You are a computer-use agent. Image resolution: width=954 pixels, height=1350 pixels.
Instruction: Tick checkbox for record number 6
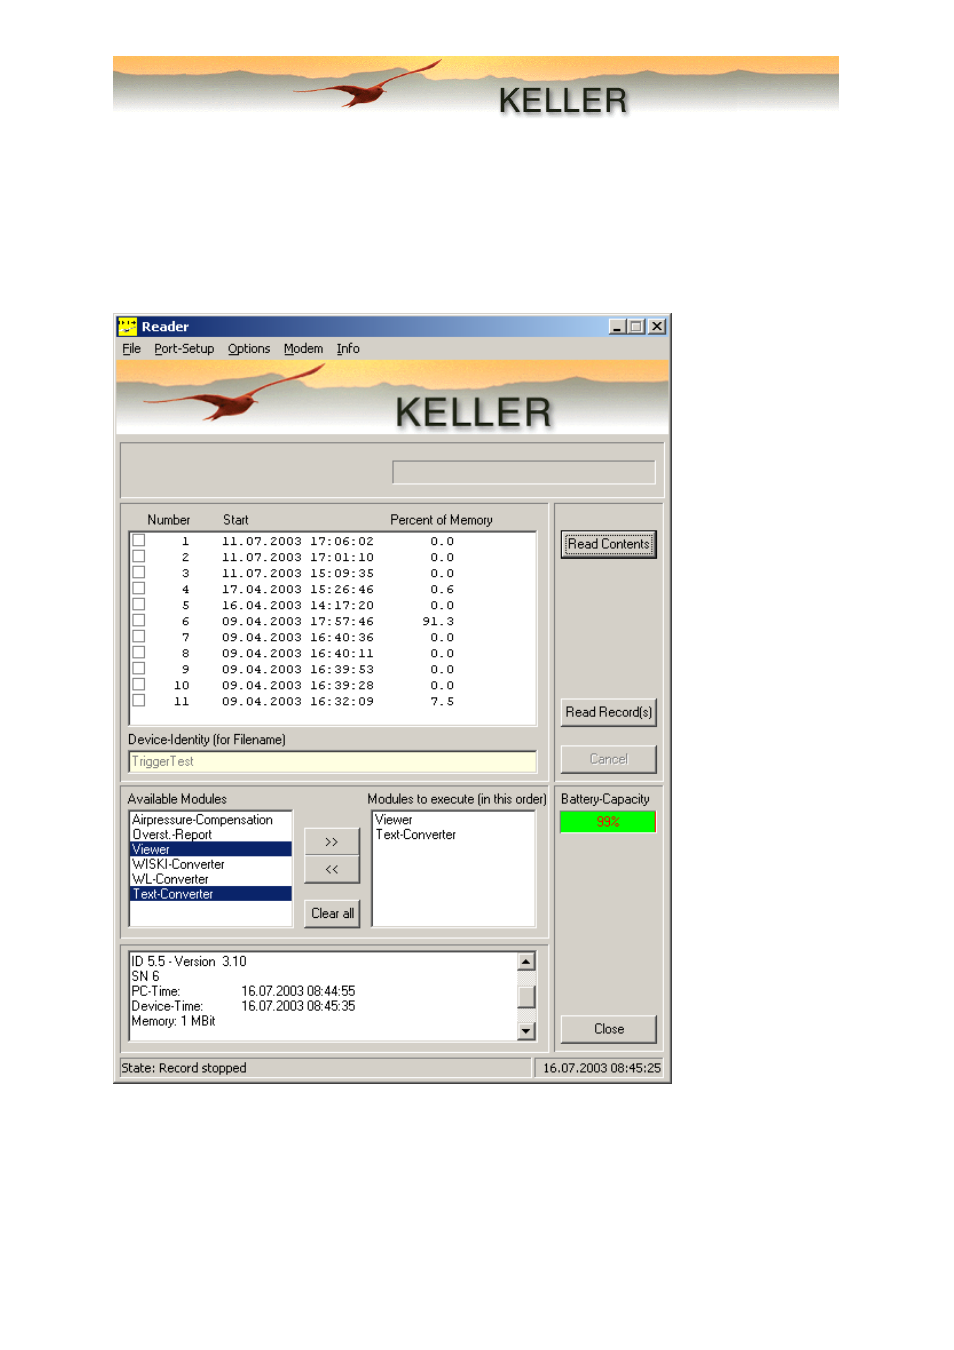[x=139, y=621]
